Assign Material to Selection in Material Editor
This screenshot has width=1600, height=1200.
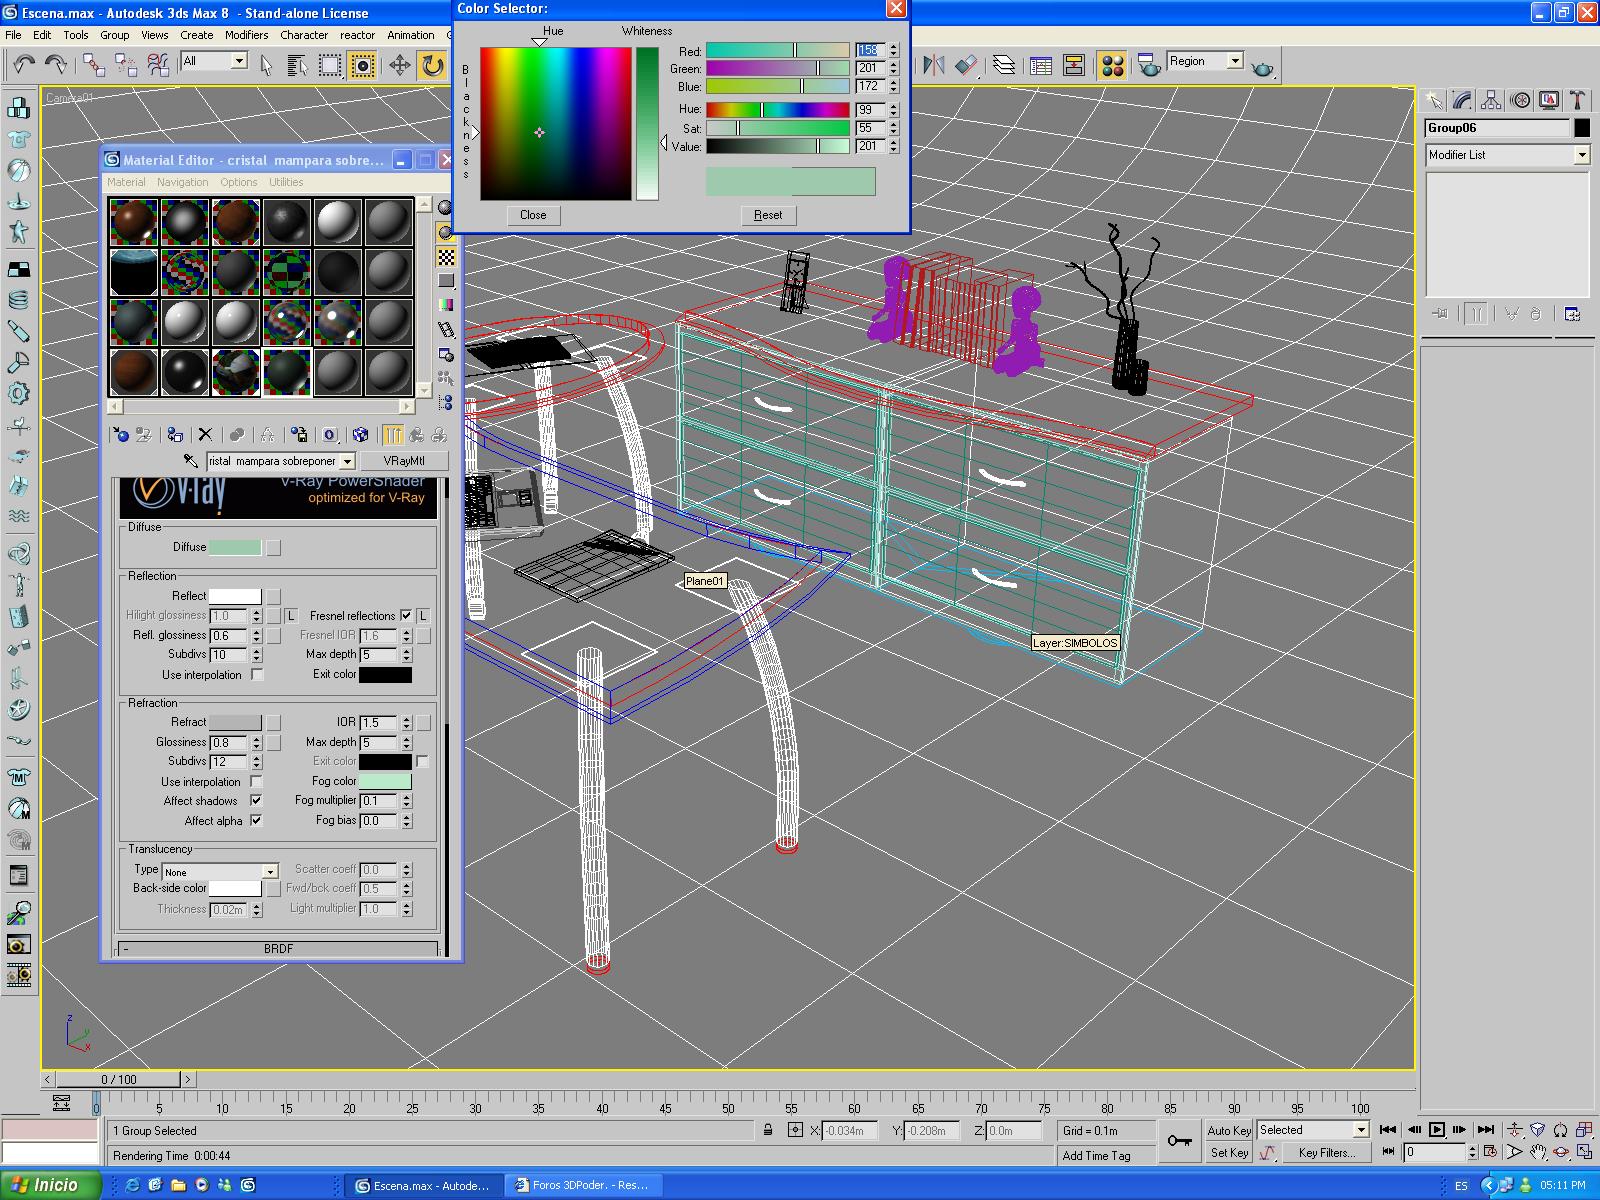175,435
